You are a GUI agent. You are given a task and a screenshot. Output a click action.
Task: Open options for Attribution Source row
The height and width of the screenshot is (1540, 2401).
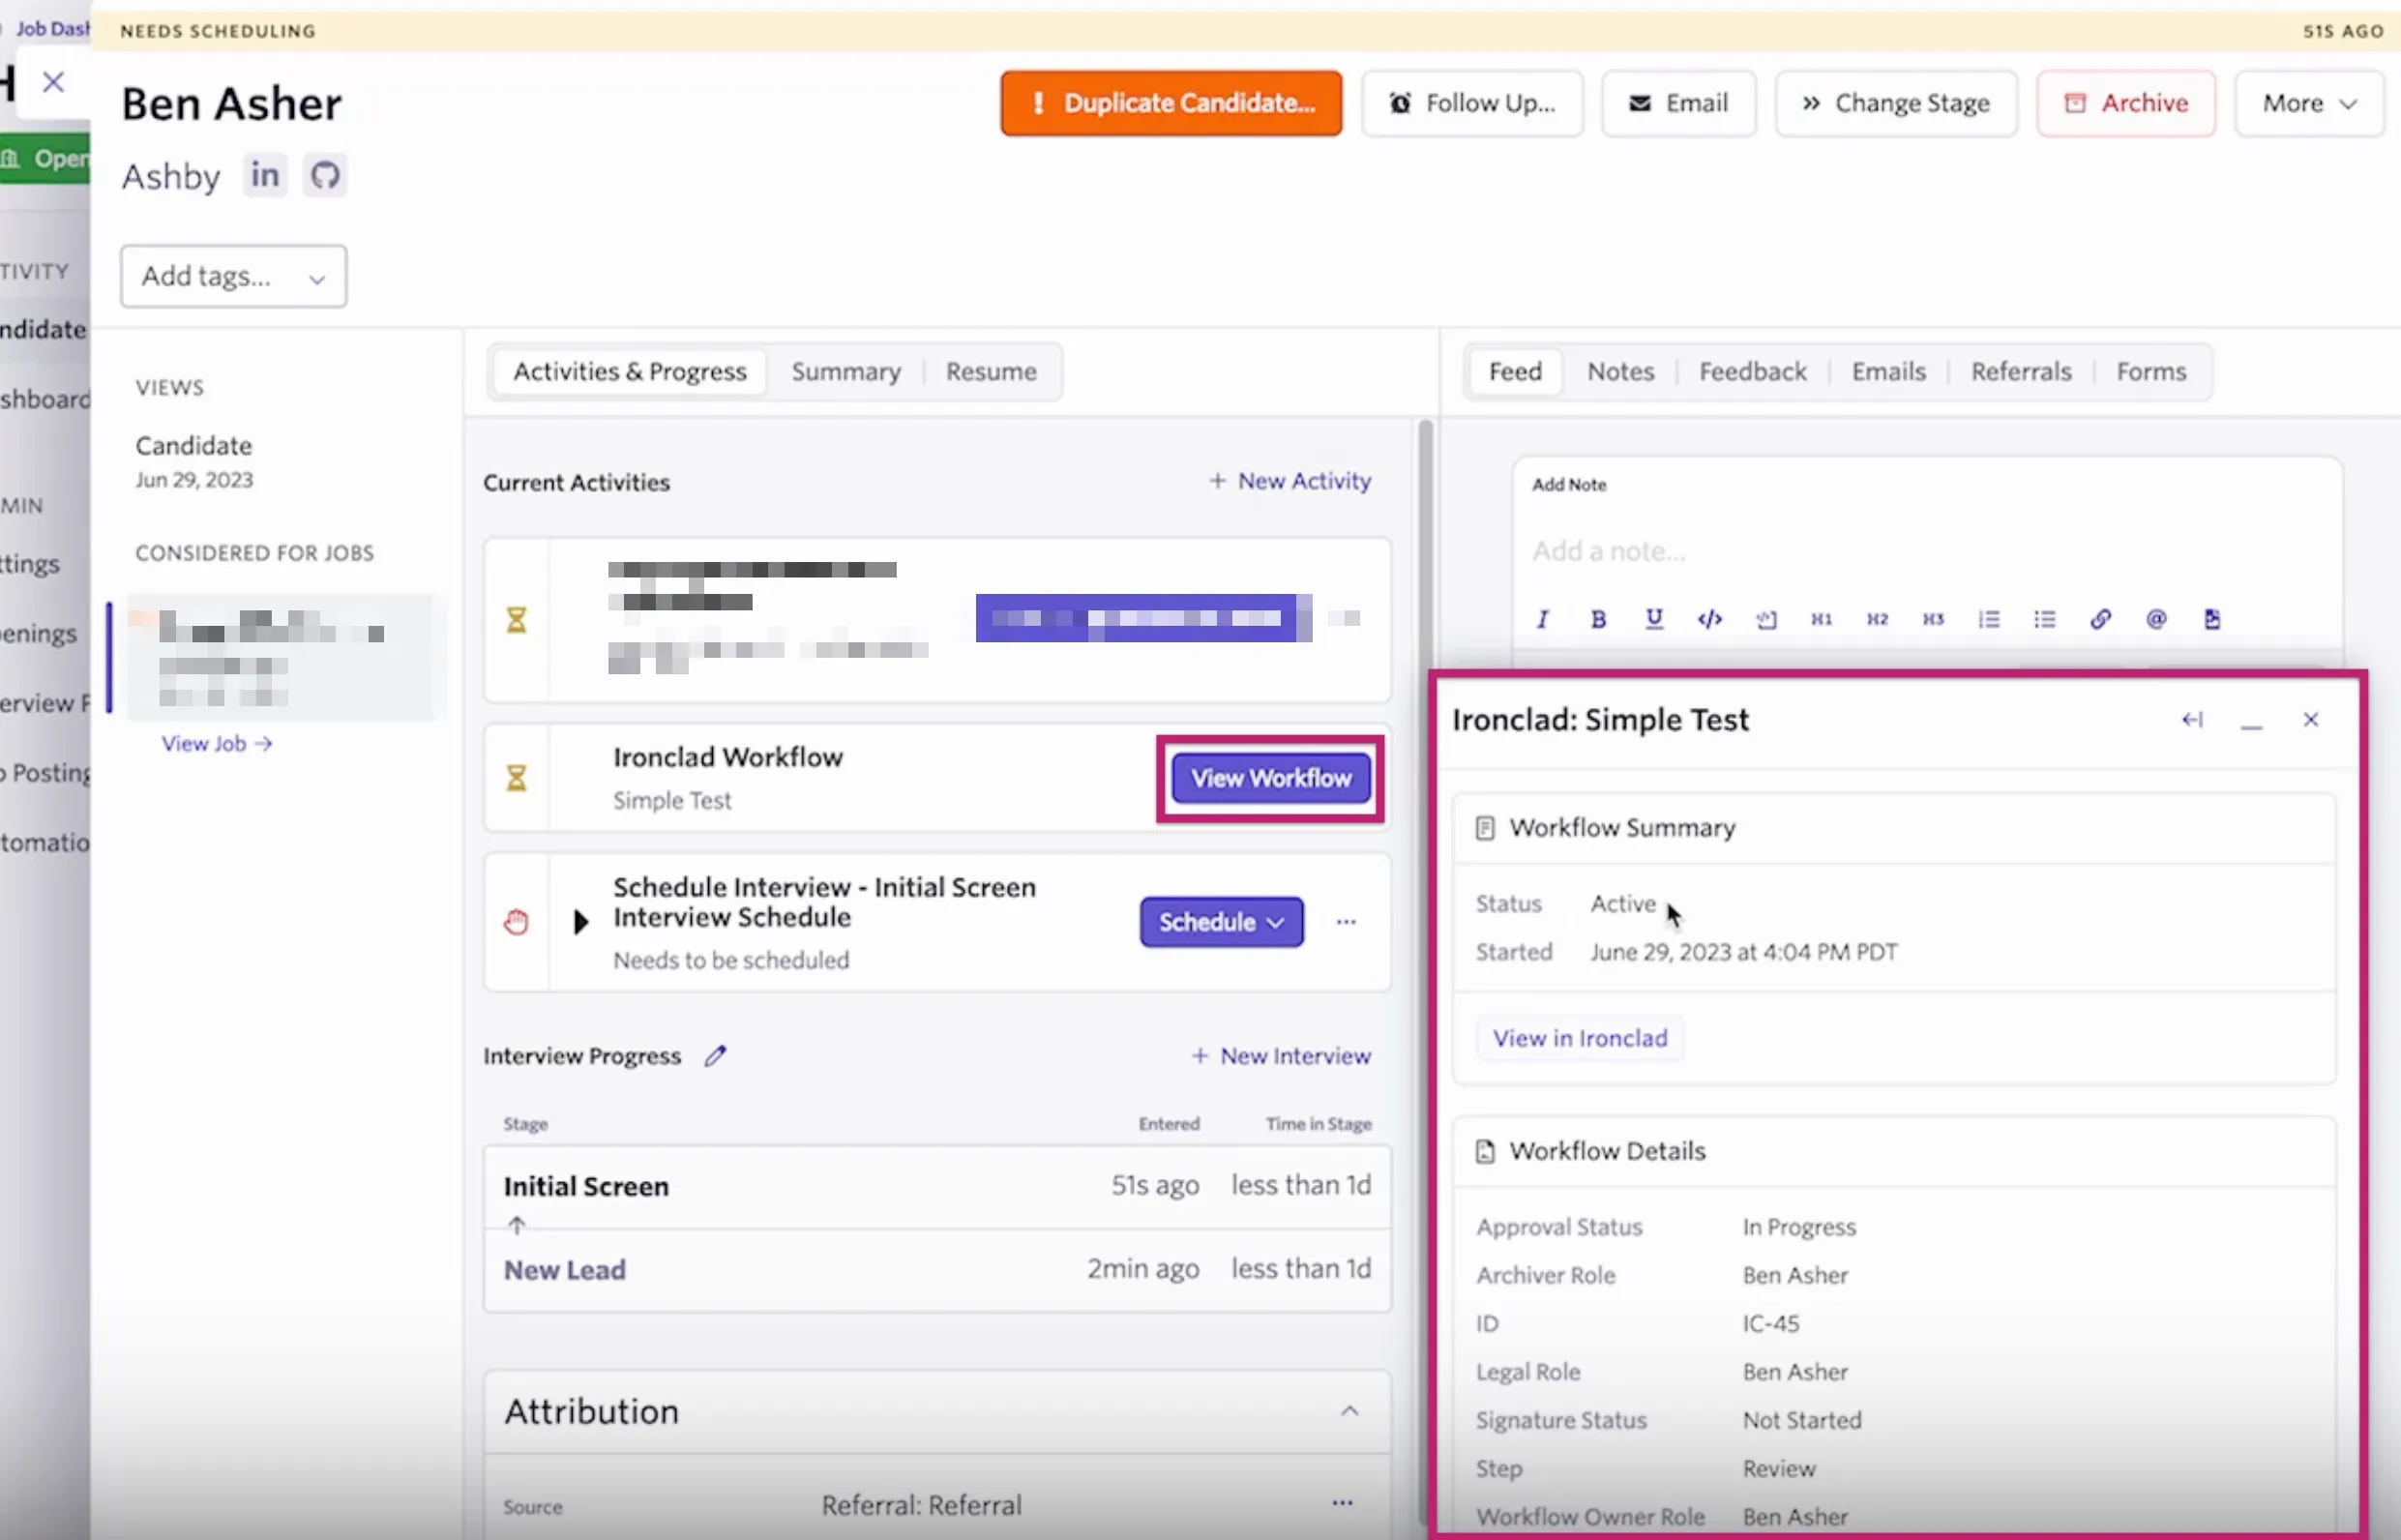(1342, 1503)
